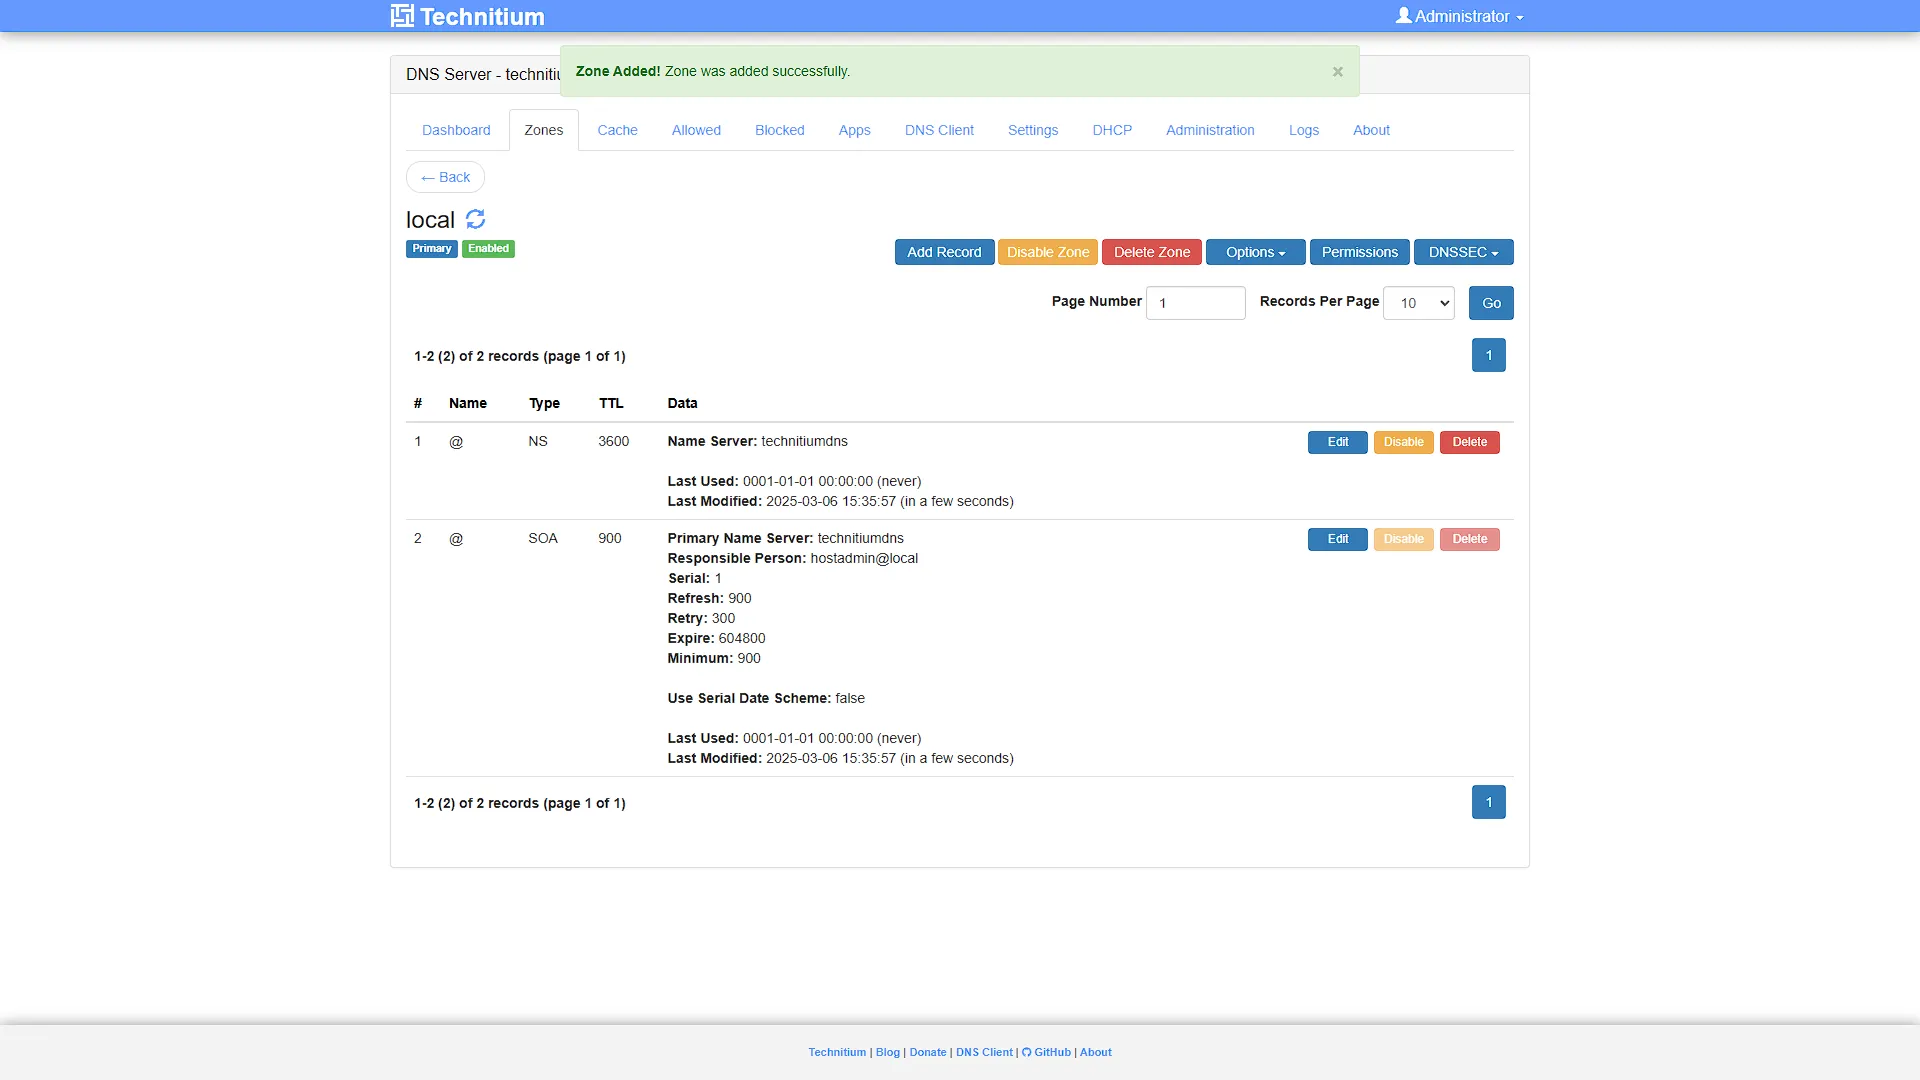Disable the NS record
The width and height of the screenshot is (1920, 1080).
click(1403, 442)
